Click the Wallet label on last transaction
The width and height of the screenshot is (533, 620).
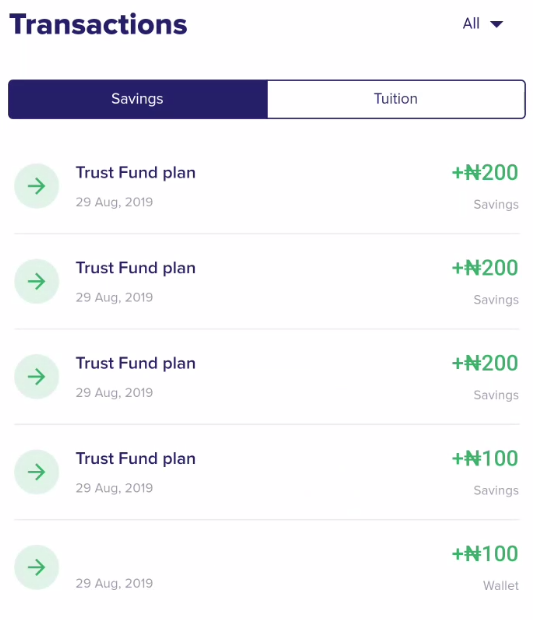pyautogui.click(x=501, y=586)
